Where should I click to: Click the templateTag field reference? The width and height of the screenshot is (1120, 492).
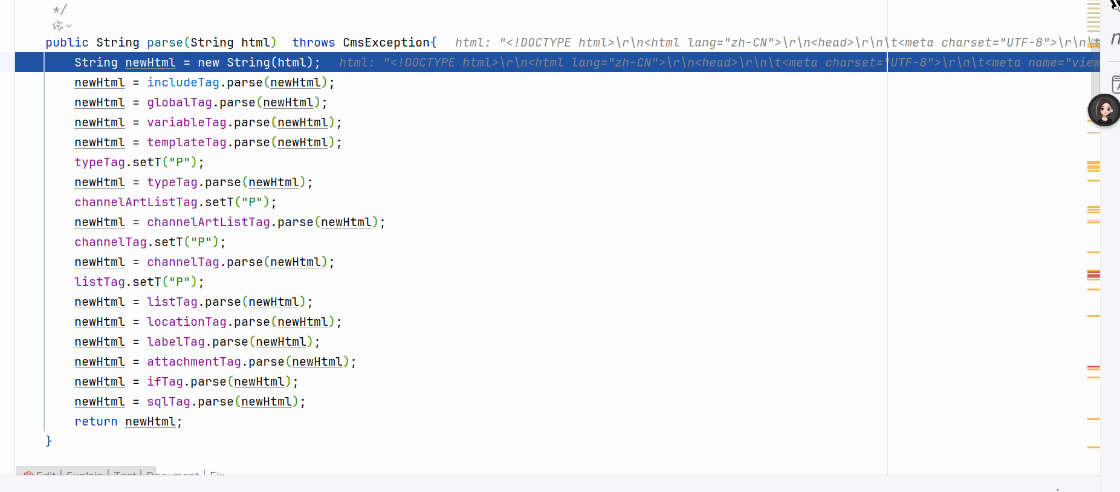(x=186, y=143)
